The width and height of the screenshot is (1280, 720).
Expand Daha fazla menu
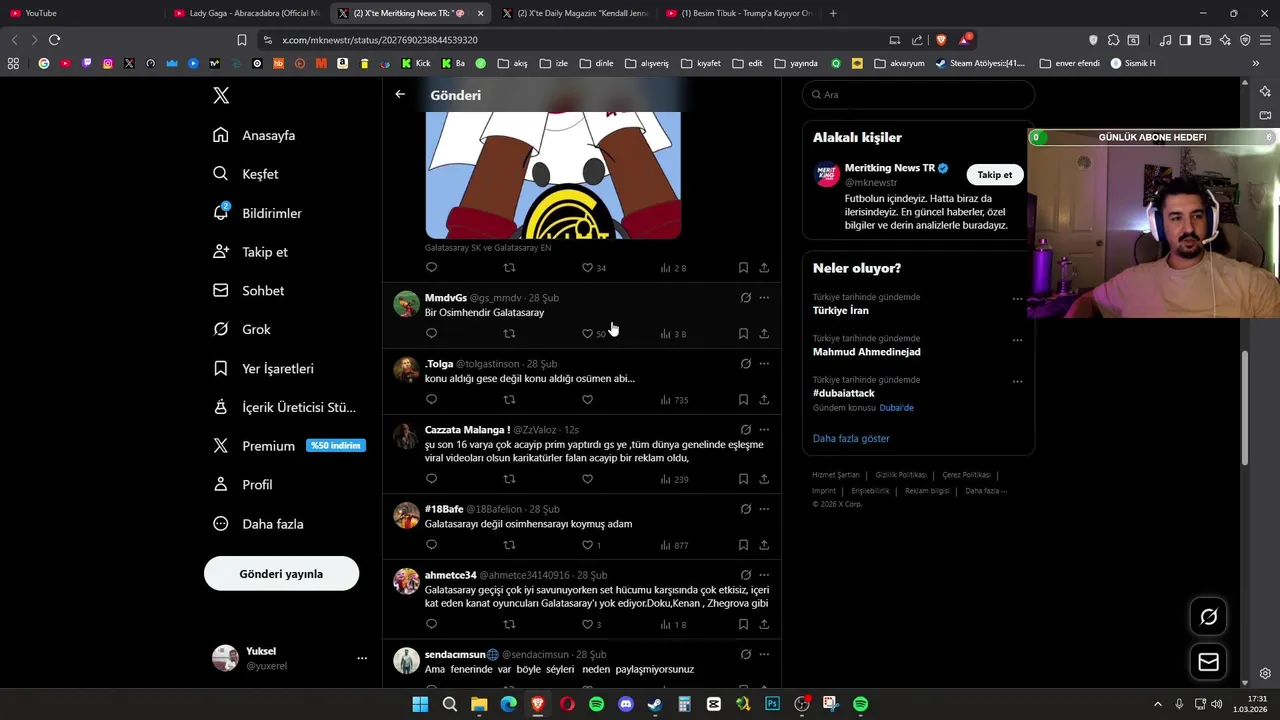[258, 524]
